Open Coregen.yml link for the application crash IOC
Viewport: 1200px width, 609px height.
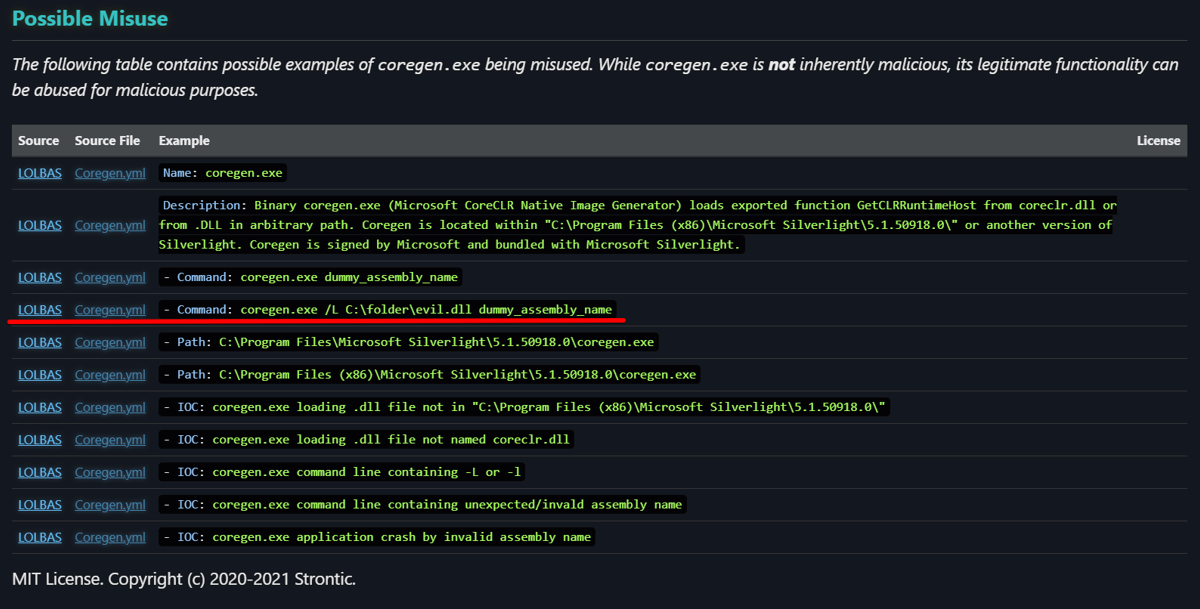[x=110, y=537]
